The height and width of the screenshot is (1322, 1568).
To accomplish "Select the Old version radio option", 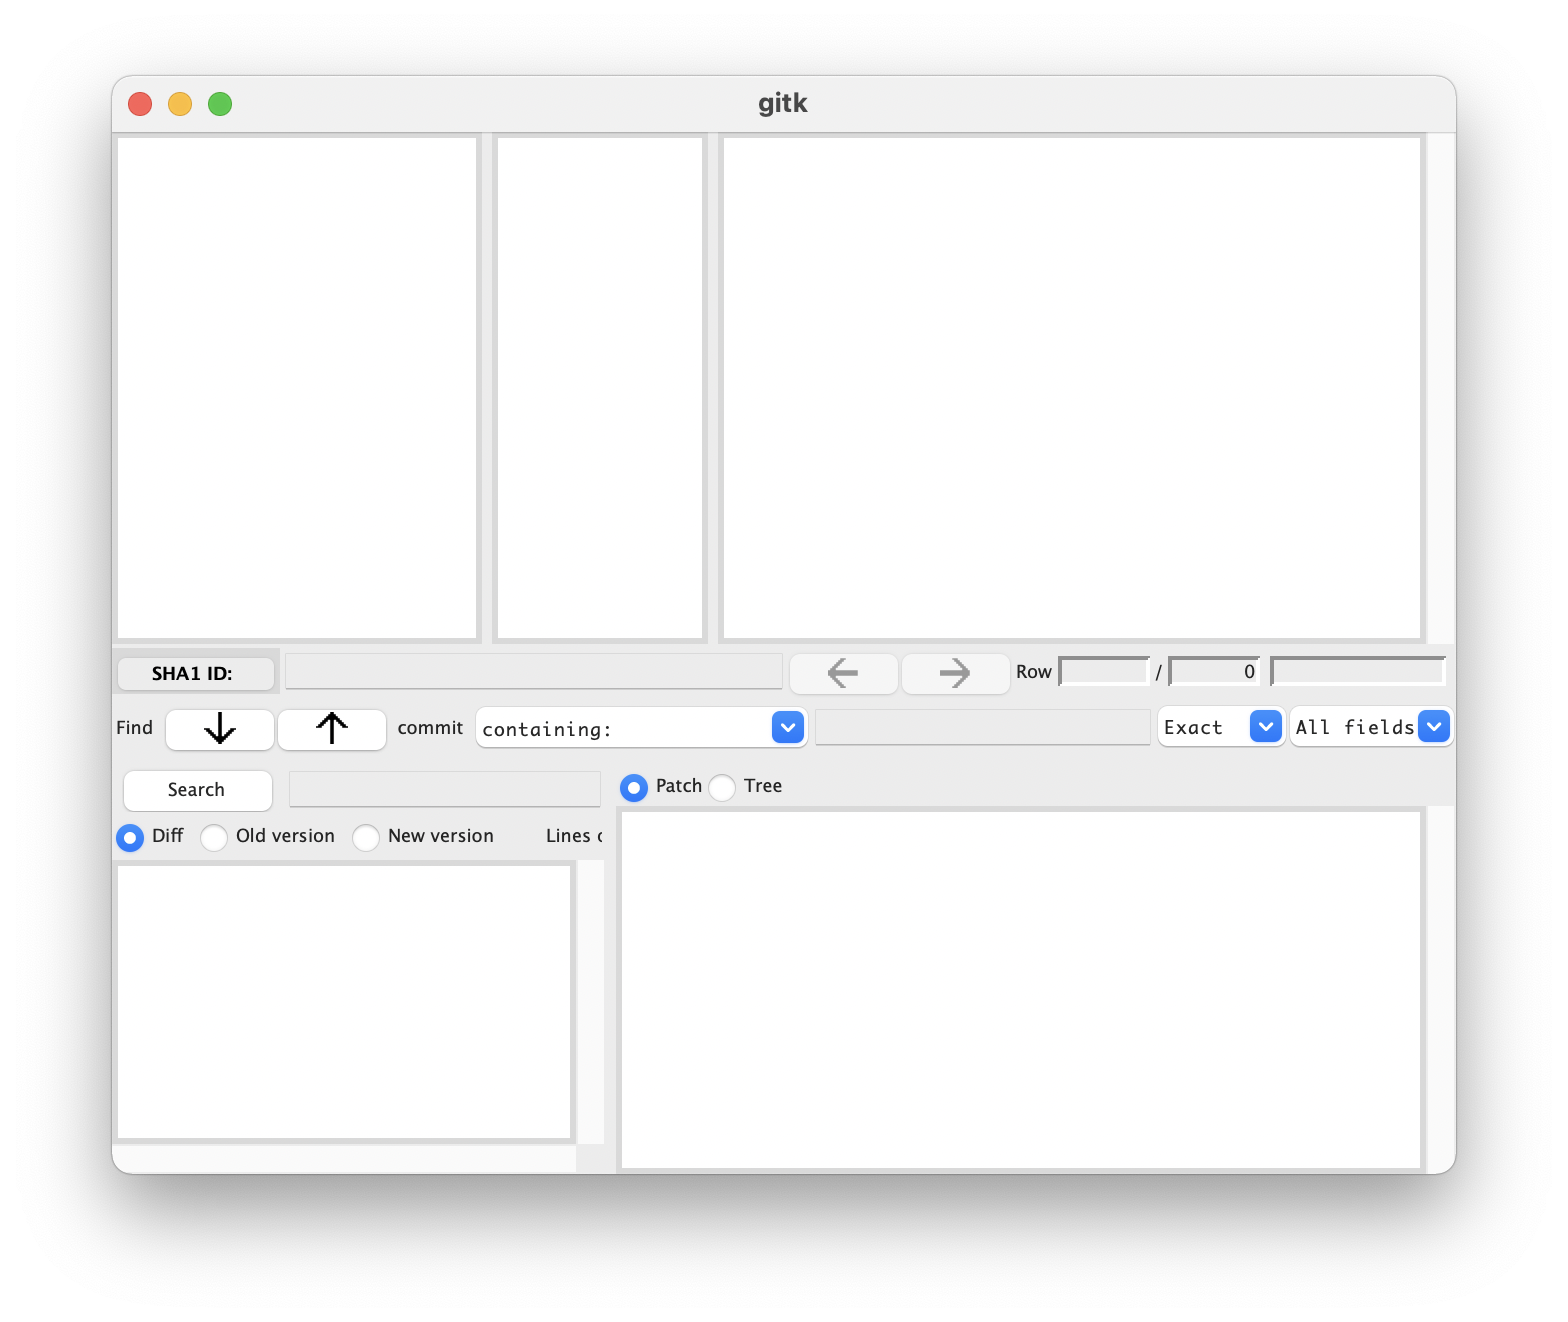I will pyautogui.click(x=214, y=837).
